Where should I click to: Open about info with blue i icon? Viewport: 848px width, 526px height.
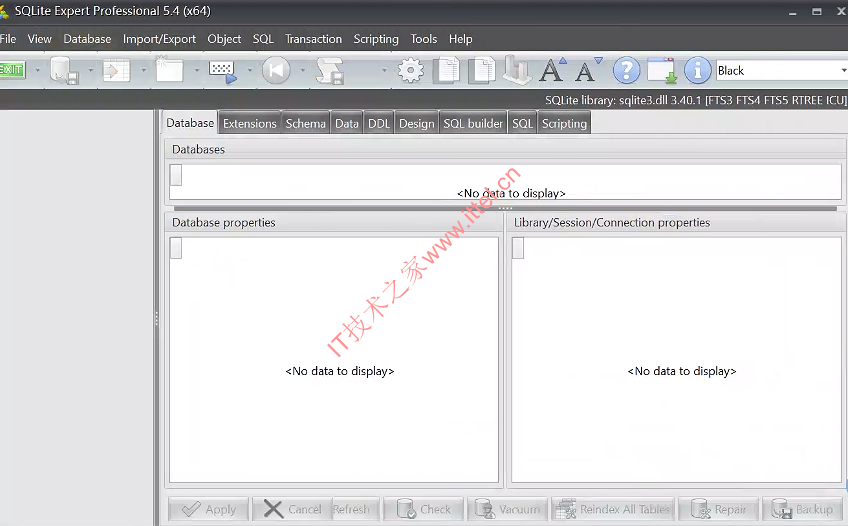[x=698, y=70]
